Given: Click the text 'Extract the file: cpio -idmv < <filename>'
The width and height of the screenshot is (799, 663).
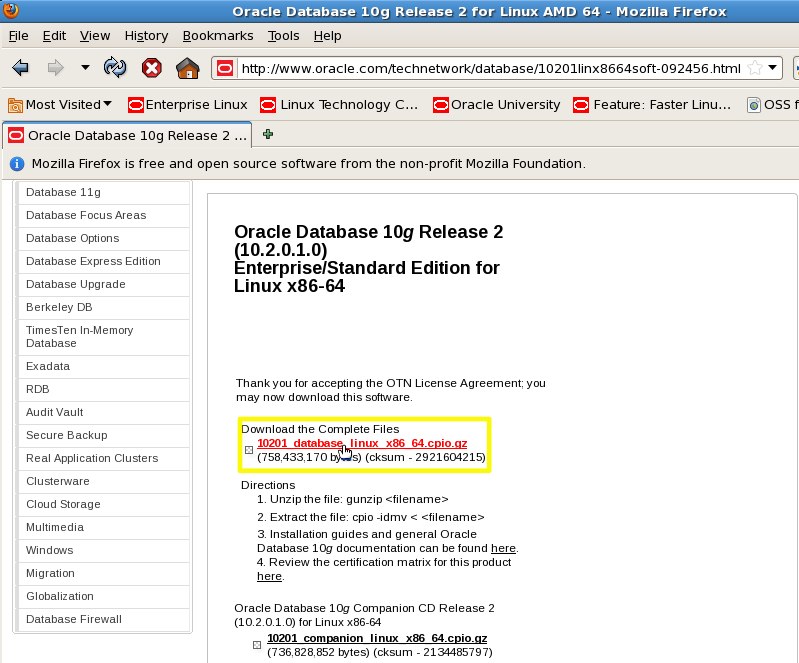Looking at the screenshot, I should (x=377, y=517).
